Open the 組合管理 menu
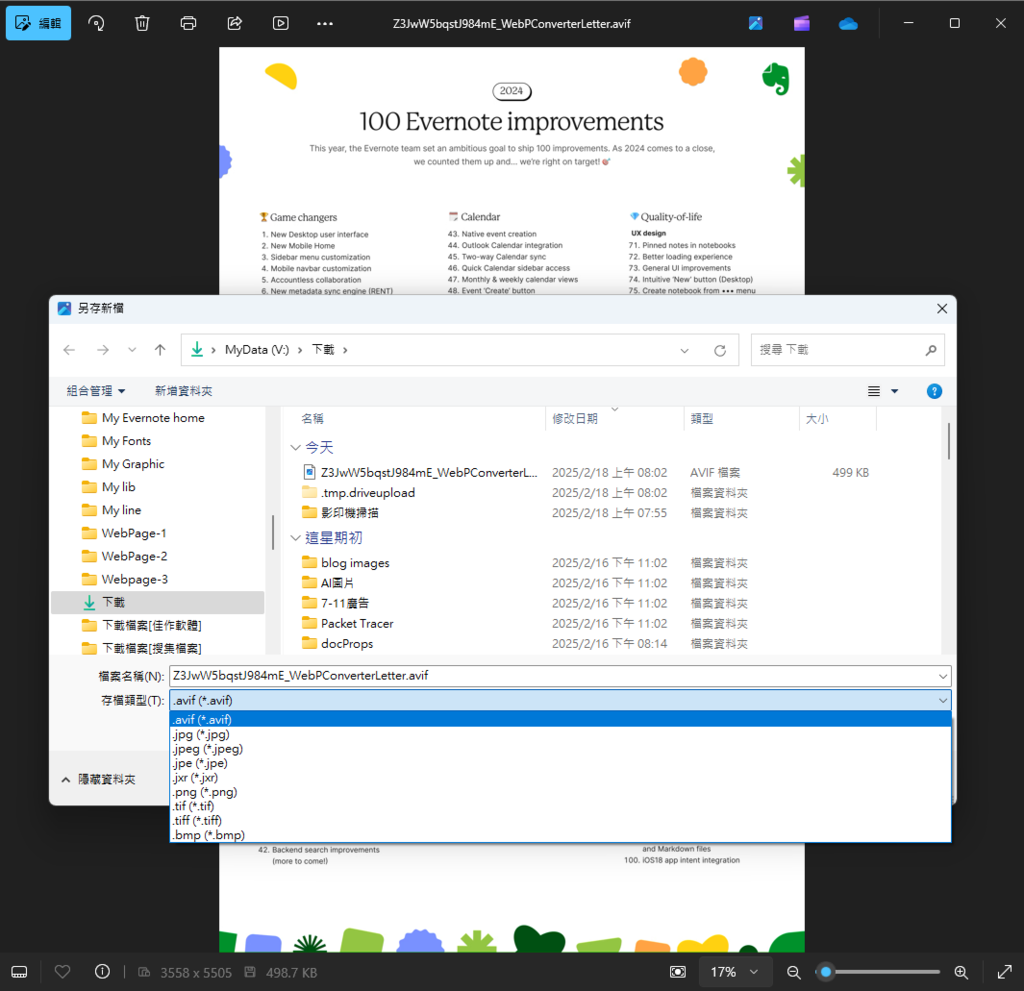The width and height of the screenshot is (1024, 991). click(x=95, y=391)
